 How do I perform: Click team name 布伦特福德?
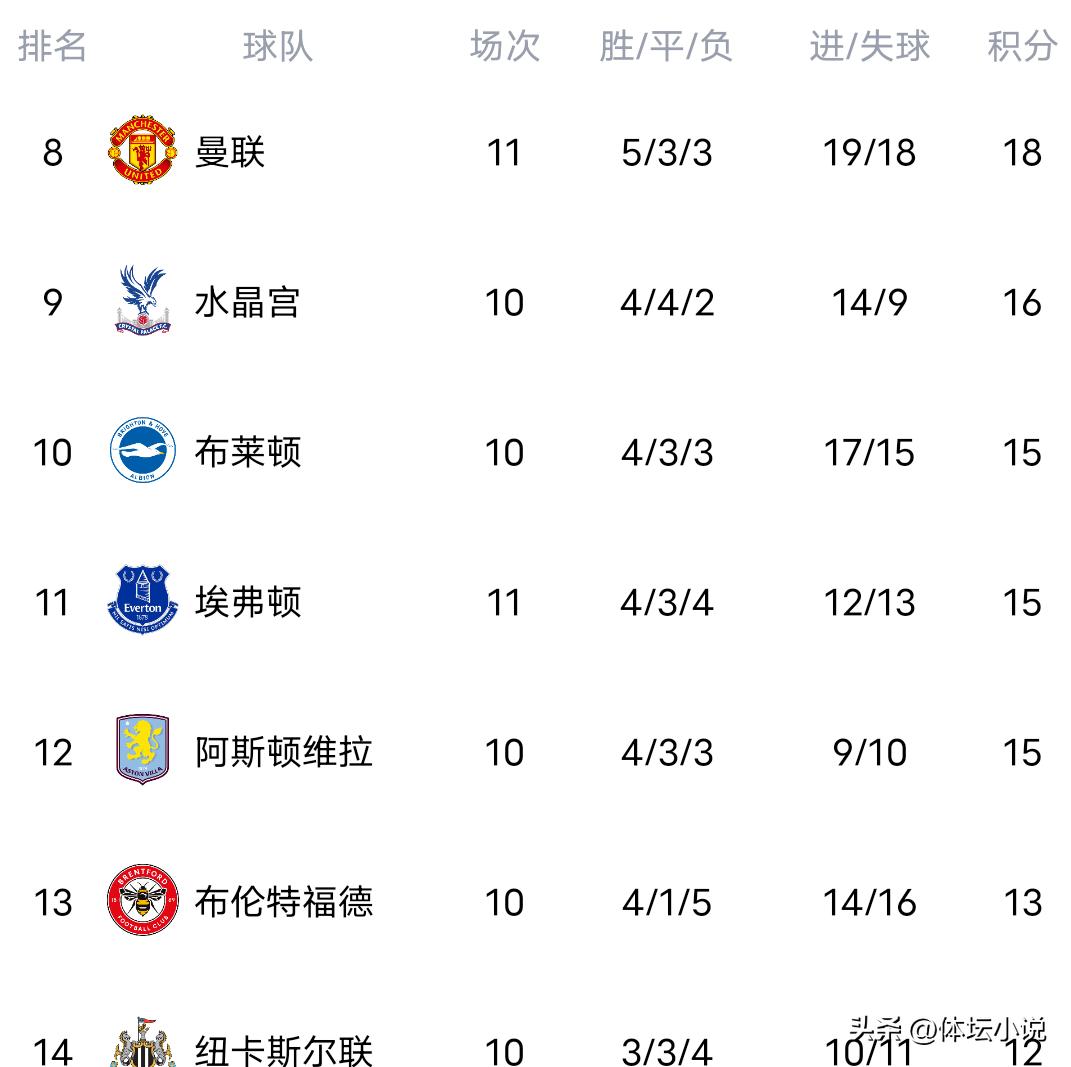tap(283, 902)
